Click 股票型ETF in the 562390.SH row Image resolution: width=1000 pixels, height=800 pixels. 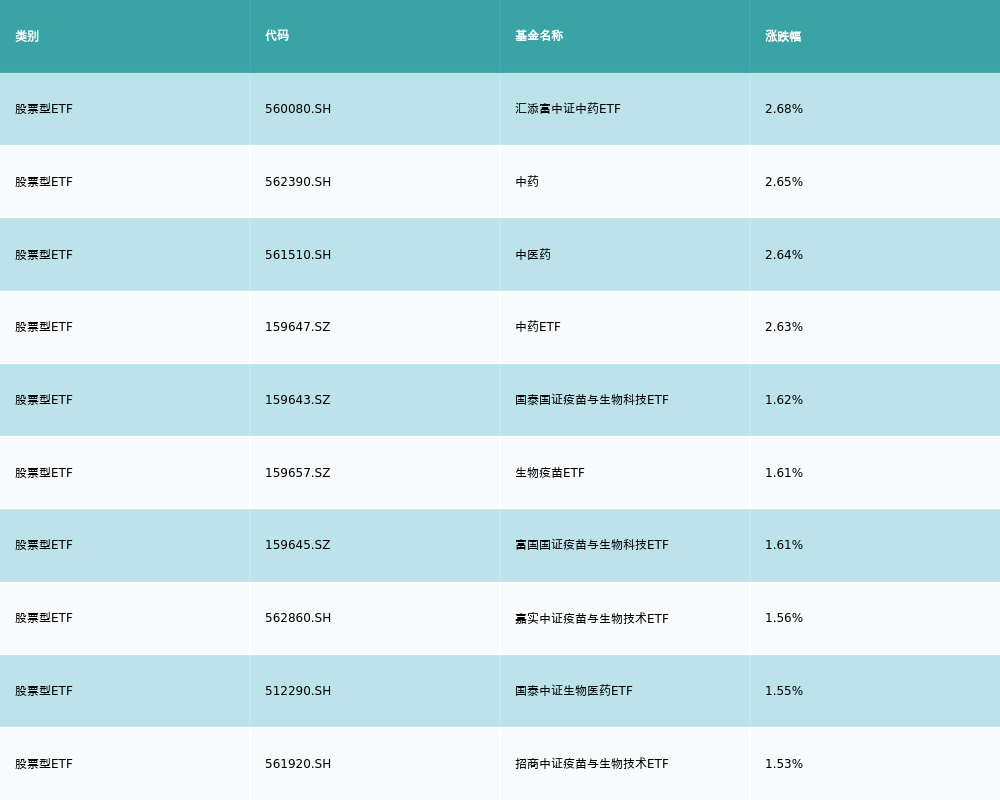tap(44, 182)
